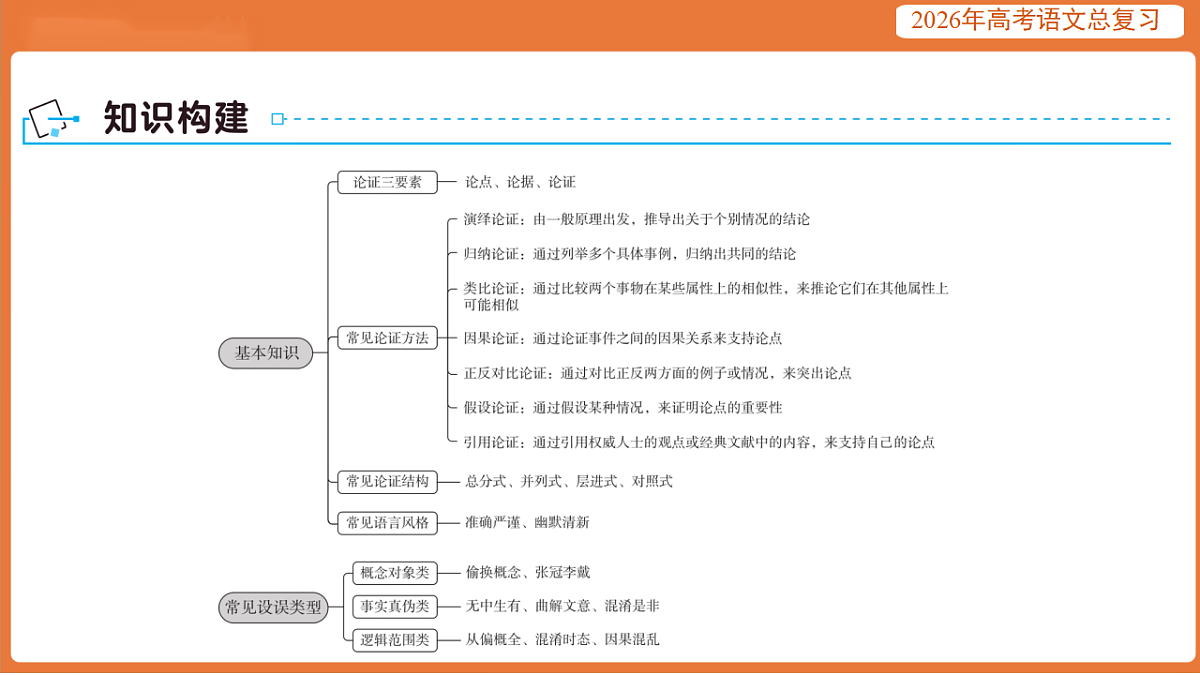This screenshot has width=1200, height=675.
Task: Click the 概念对象类 node
Action: (x=394, y=573)
